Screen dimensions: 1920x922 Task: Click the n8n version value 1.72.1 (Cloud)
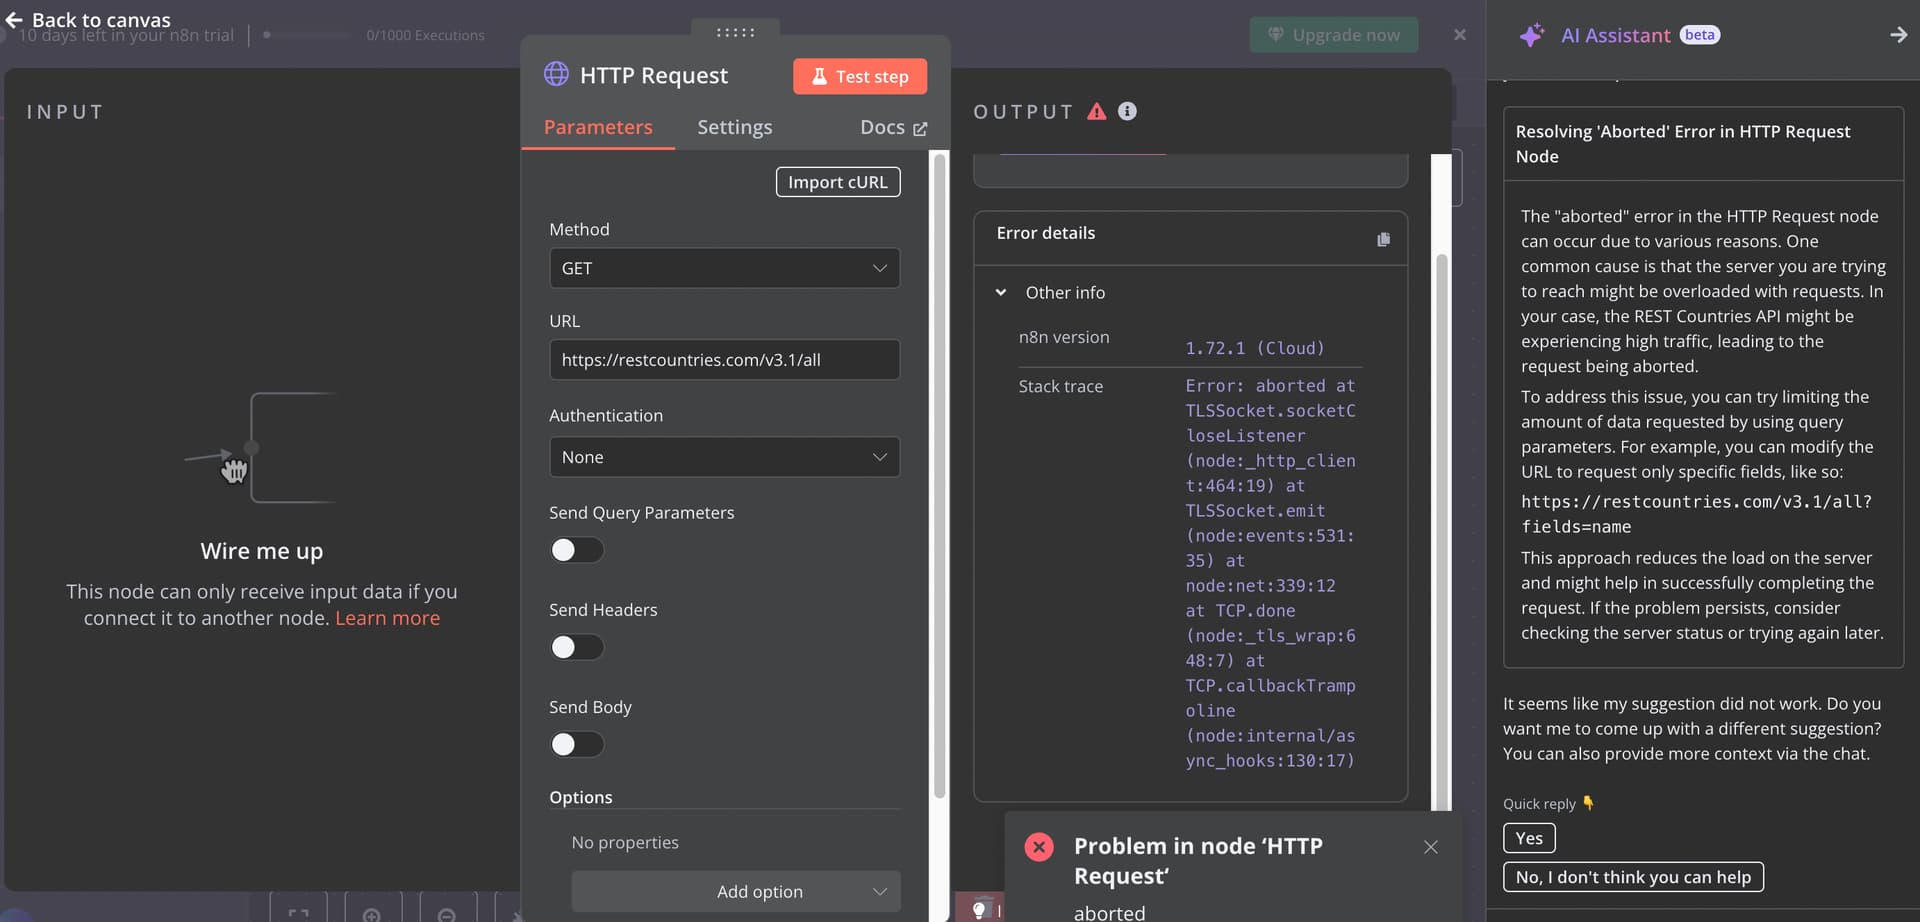[1255, 348]
